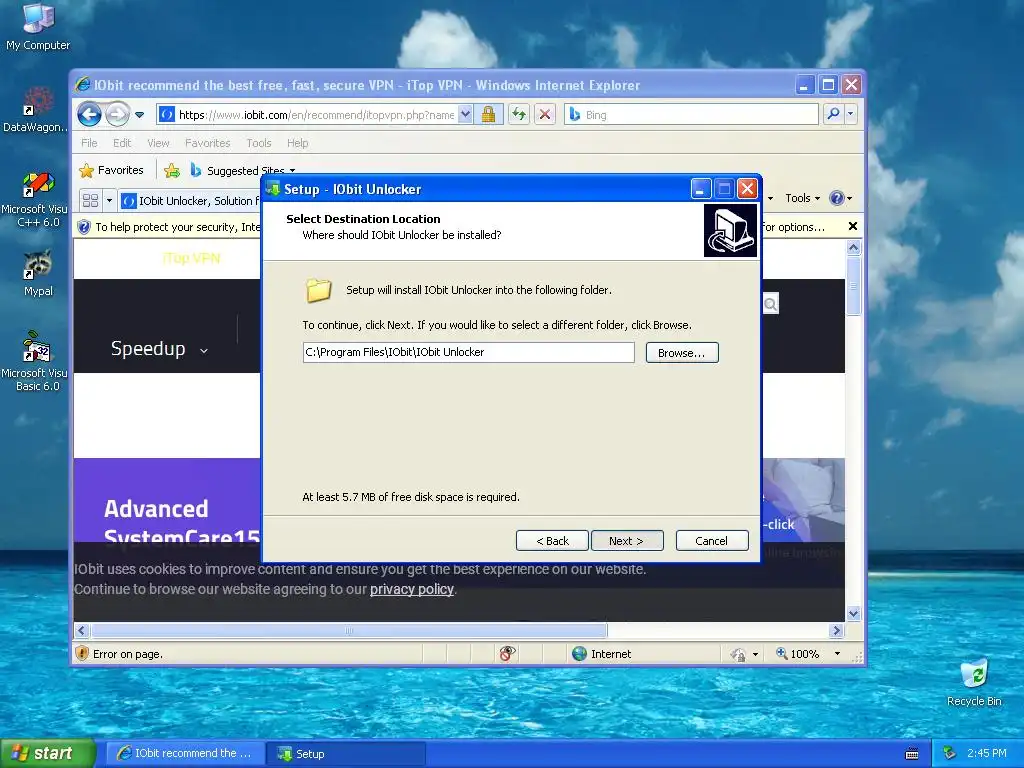
Task: Select the Mypal browser desktop icon
Action: (x=38, y=274)
